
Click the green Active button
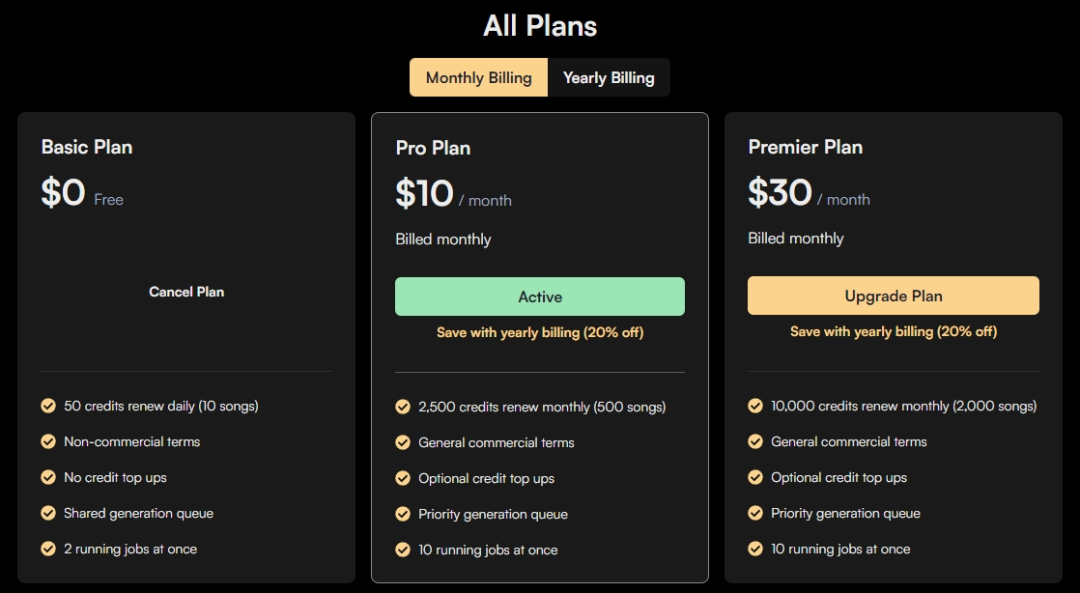coord(540,297)
